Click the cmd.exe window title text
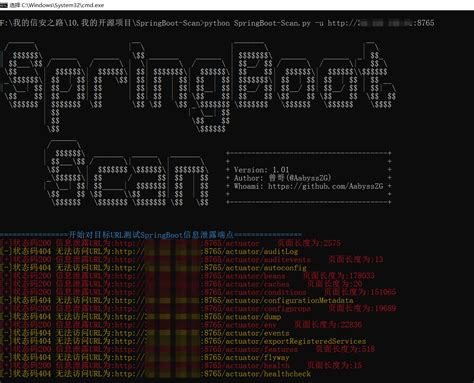474x383 pixels. [x=57, y=5]
